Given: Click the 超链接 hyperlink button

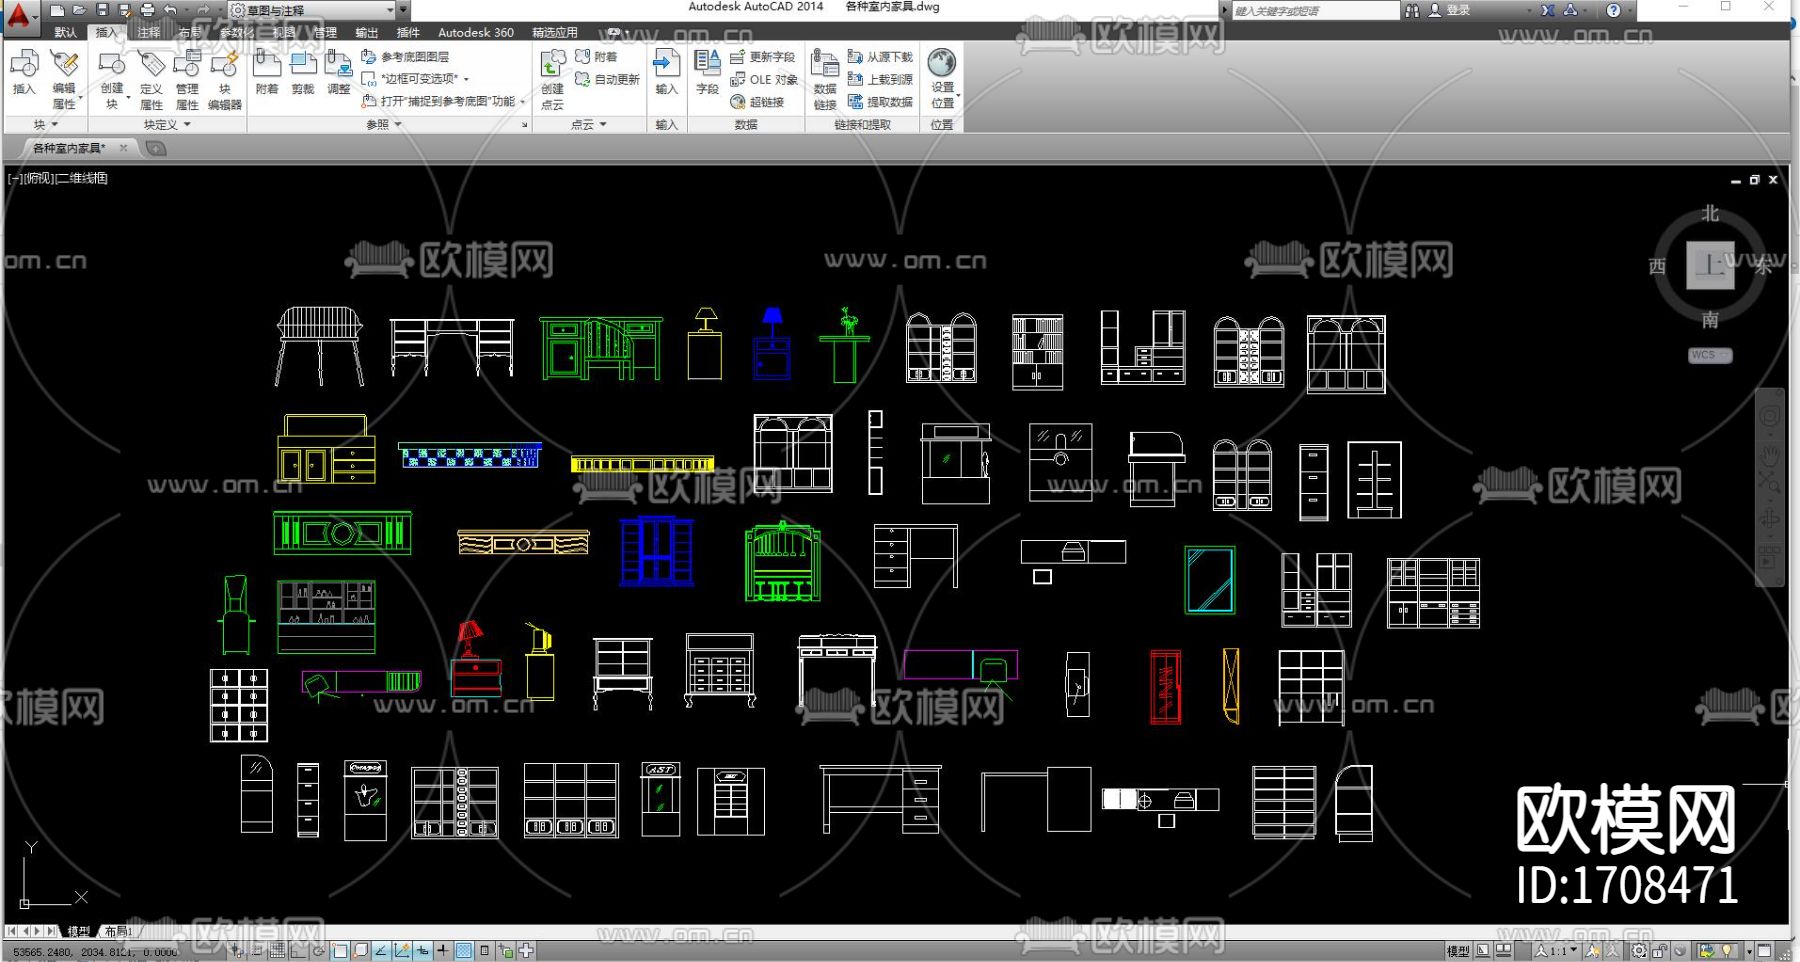Looking at the screenshot, I should [758, 102].
